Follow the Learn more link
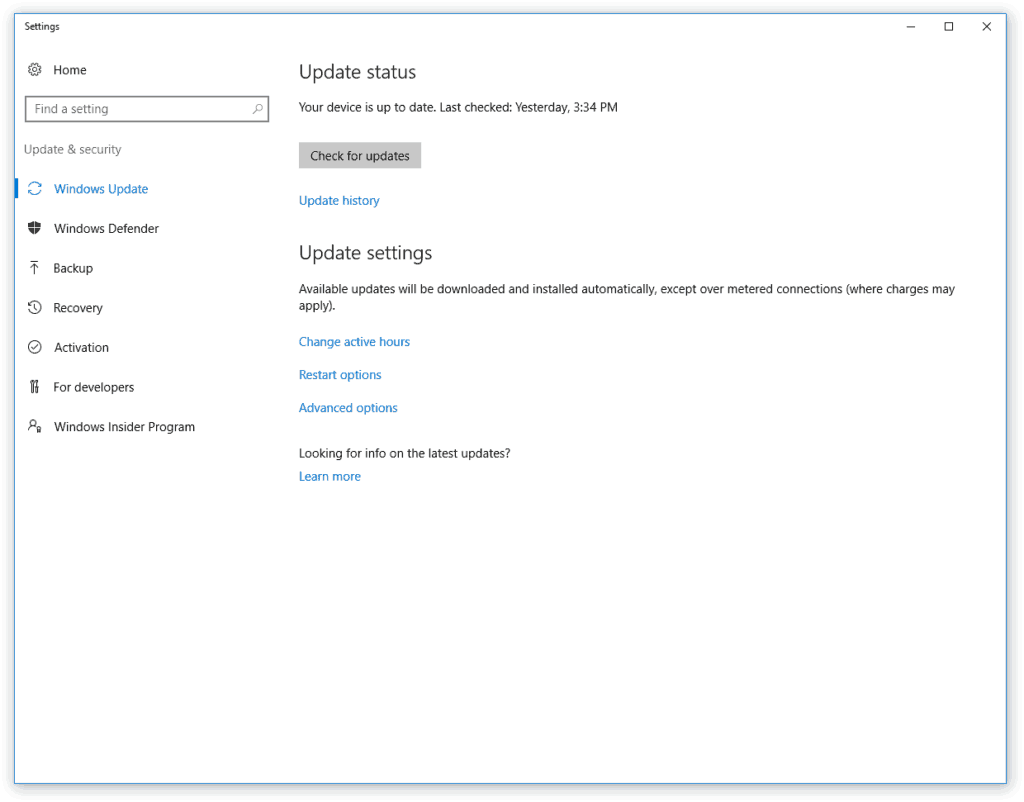The image size is (1024, 802). tap(329, 477)
